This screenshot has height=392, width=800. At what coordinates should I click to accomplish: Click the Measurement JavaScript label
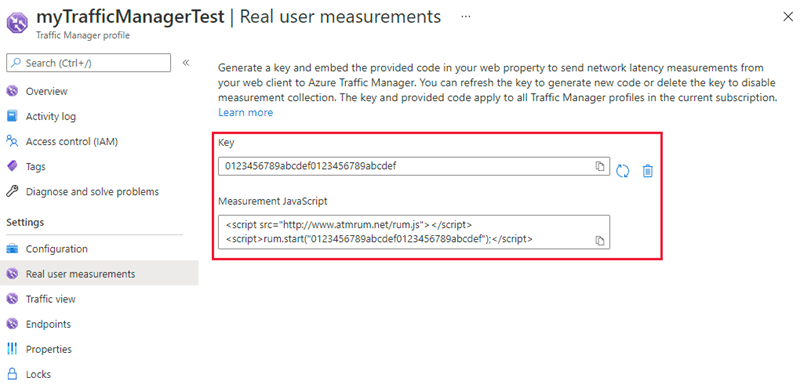point(273,201)
